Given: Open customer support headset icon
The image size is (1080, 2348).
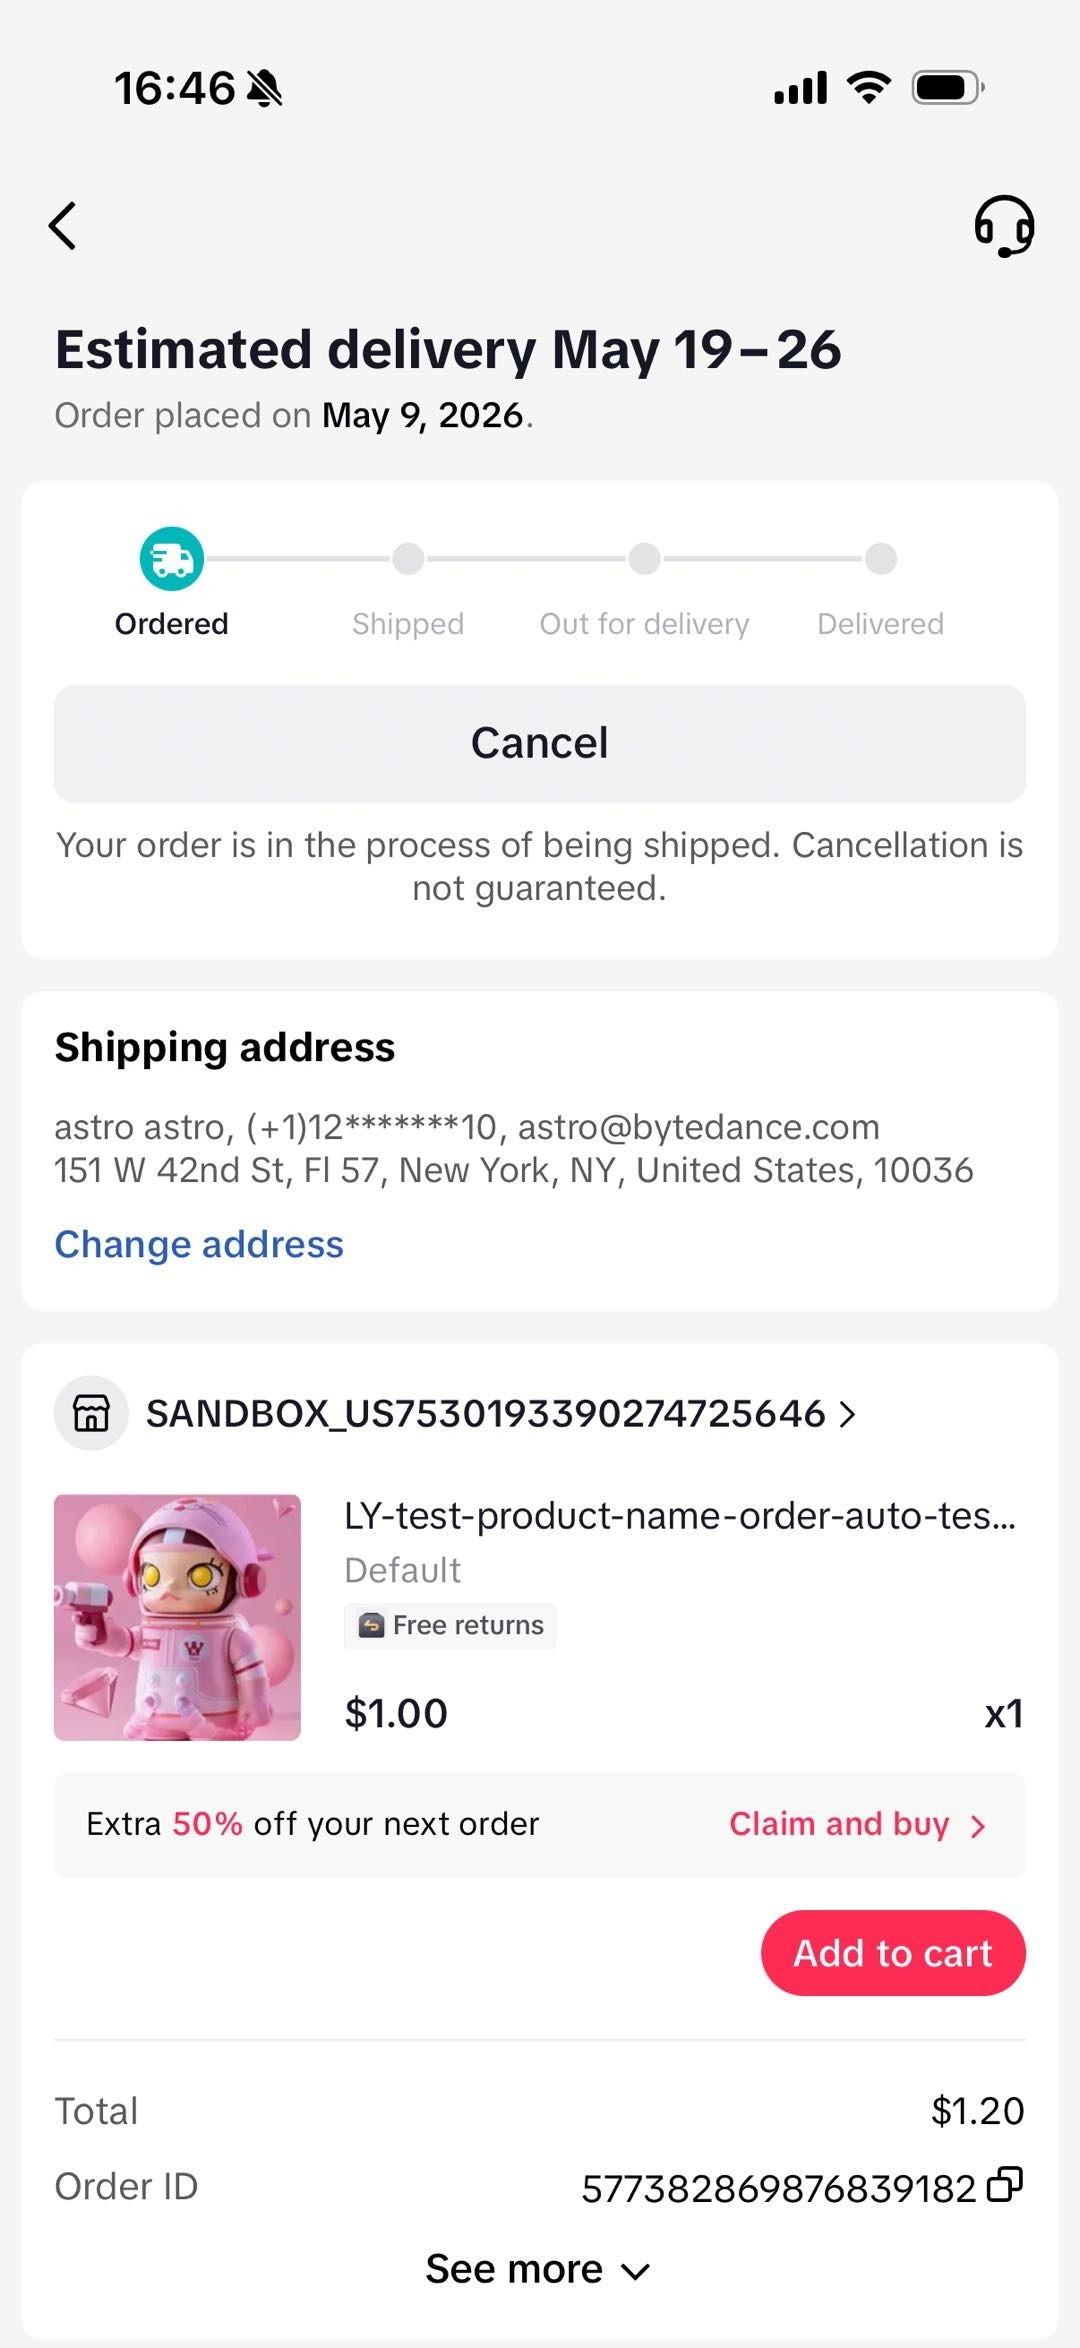Looking at the screenshot, I should click(1004, 226).
